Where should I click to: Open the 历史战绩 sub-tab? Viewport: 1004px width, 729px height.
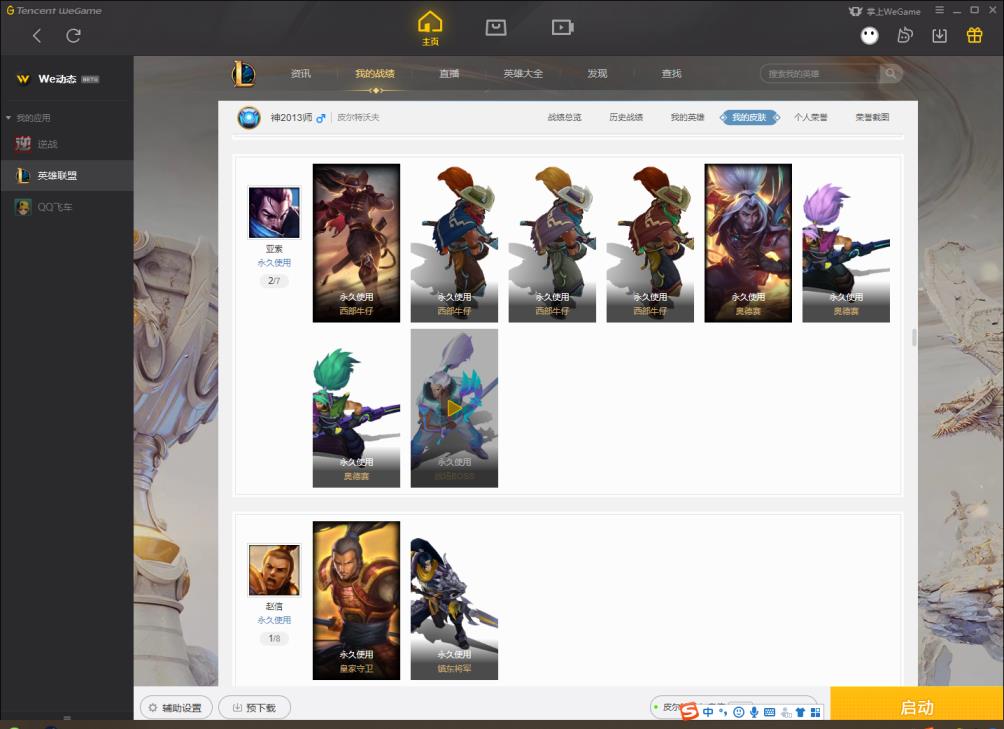[626, 117]
